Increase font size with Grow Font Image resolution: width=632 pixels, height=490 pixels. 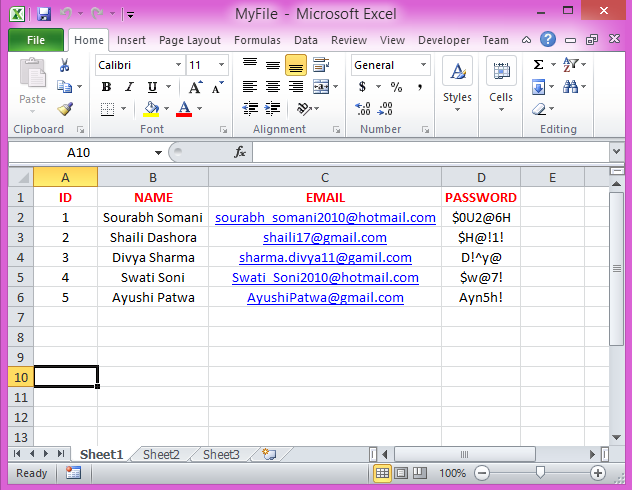[196, 87]
